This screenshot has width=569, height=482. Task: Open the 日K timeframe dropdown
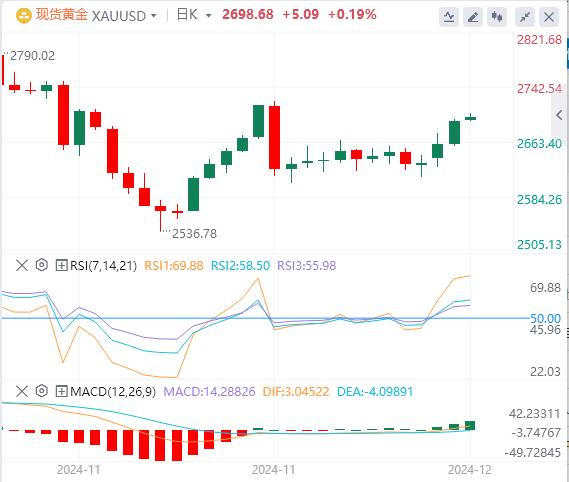208,16
